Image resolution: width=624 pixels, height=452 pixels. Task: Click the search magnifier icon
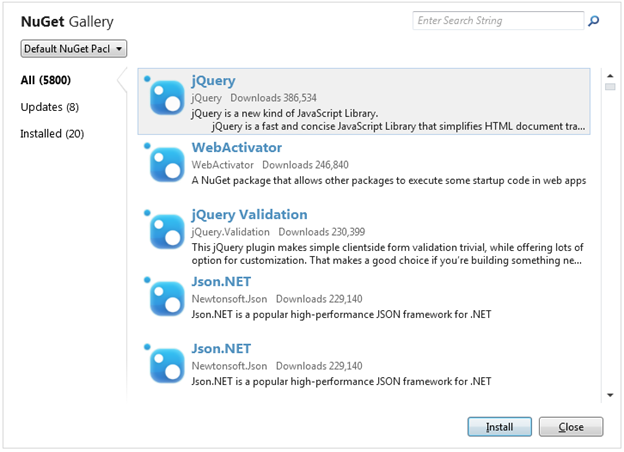point(594,21)
